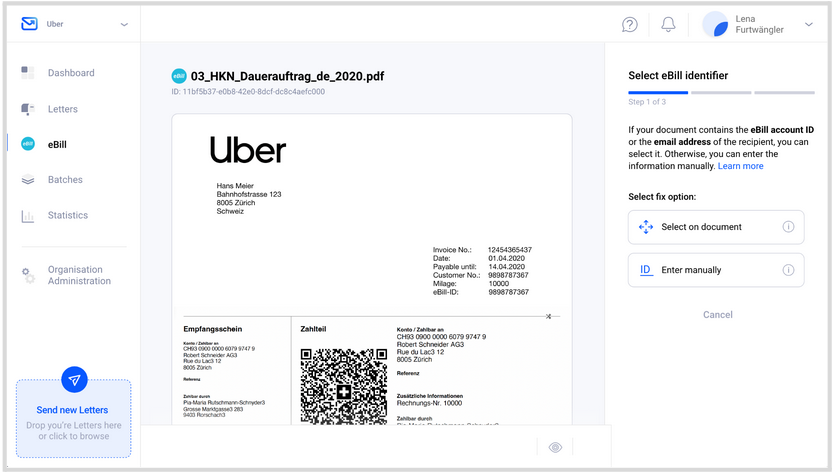The width and height of the screenshot is (834, 474).
Task: Click the eBill badge beside the file name
Action: click(x=179, y=76)
